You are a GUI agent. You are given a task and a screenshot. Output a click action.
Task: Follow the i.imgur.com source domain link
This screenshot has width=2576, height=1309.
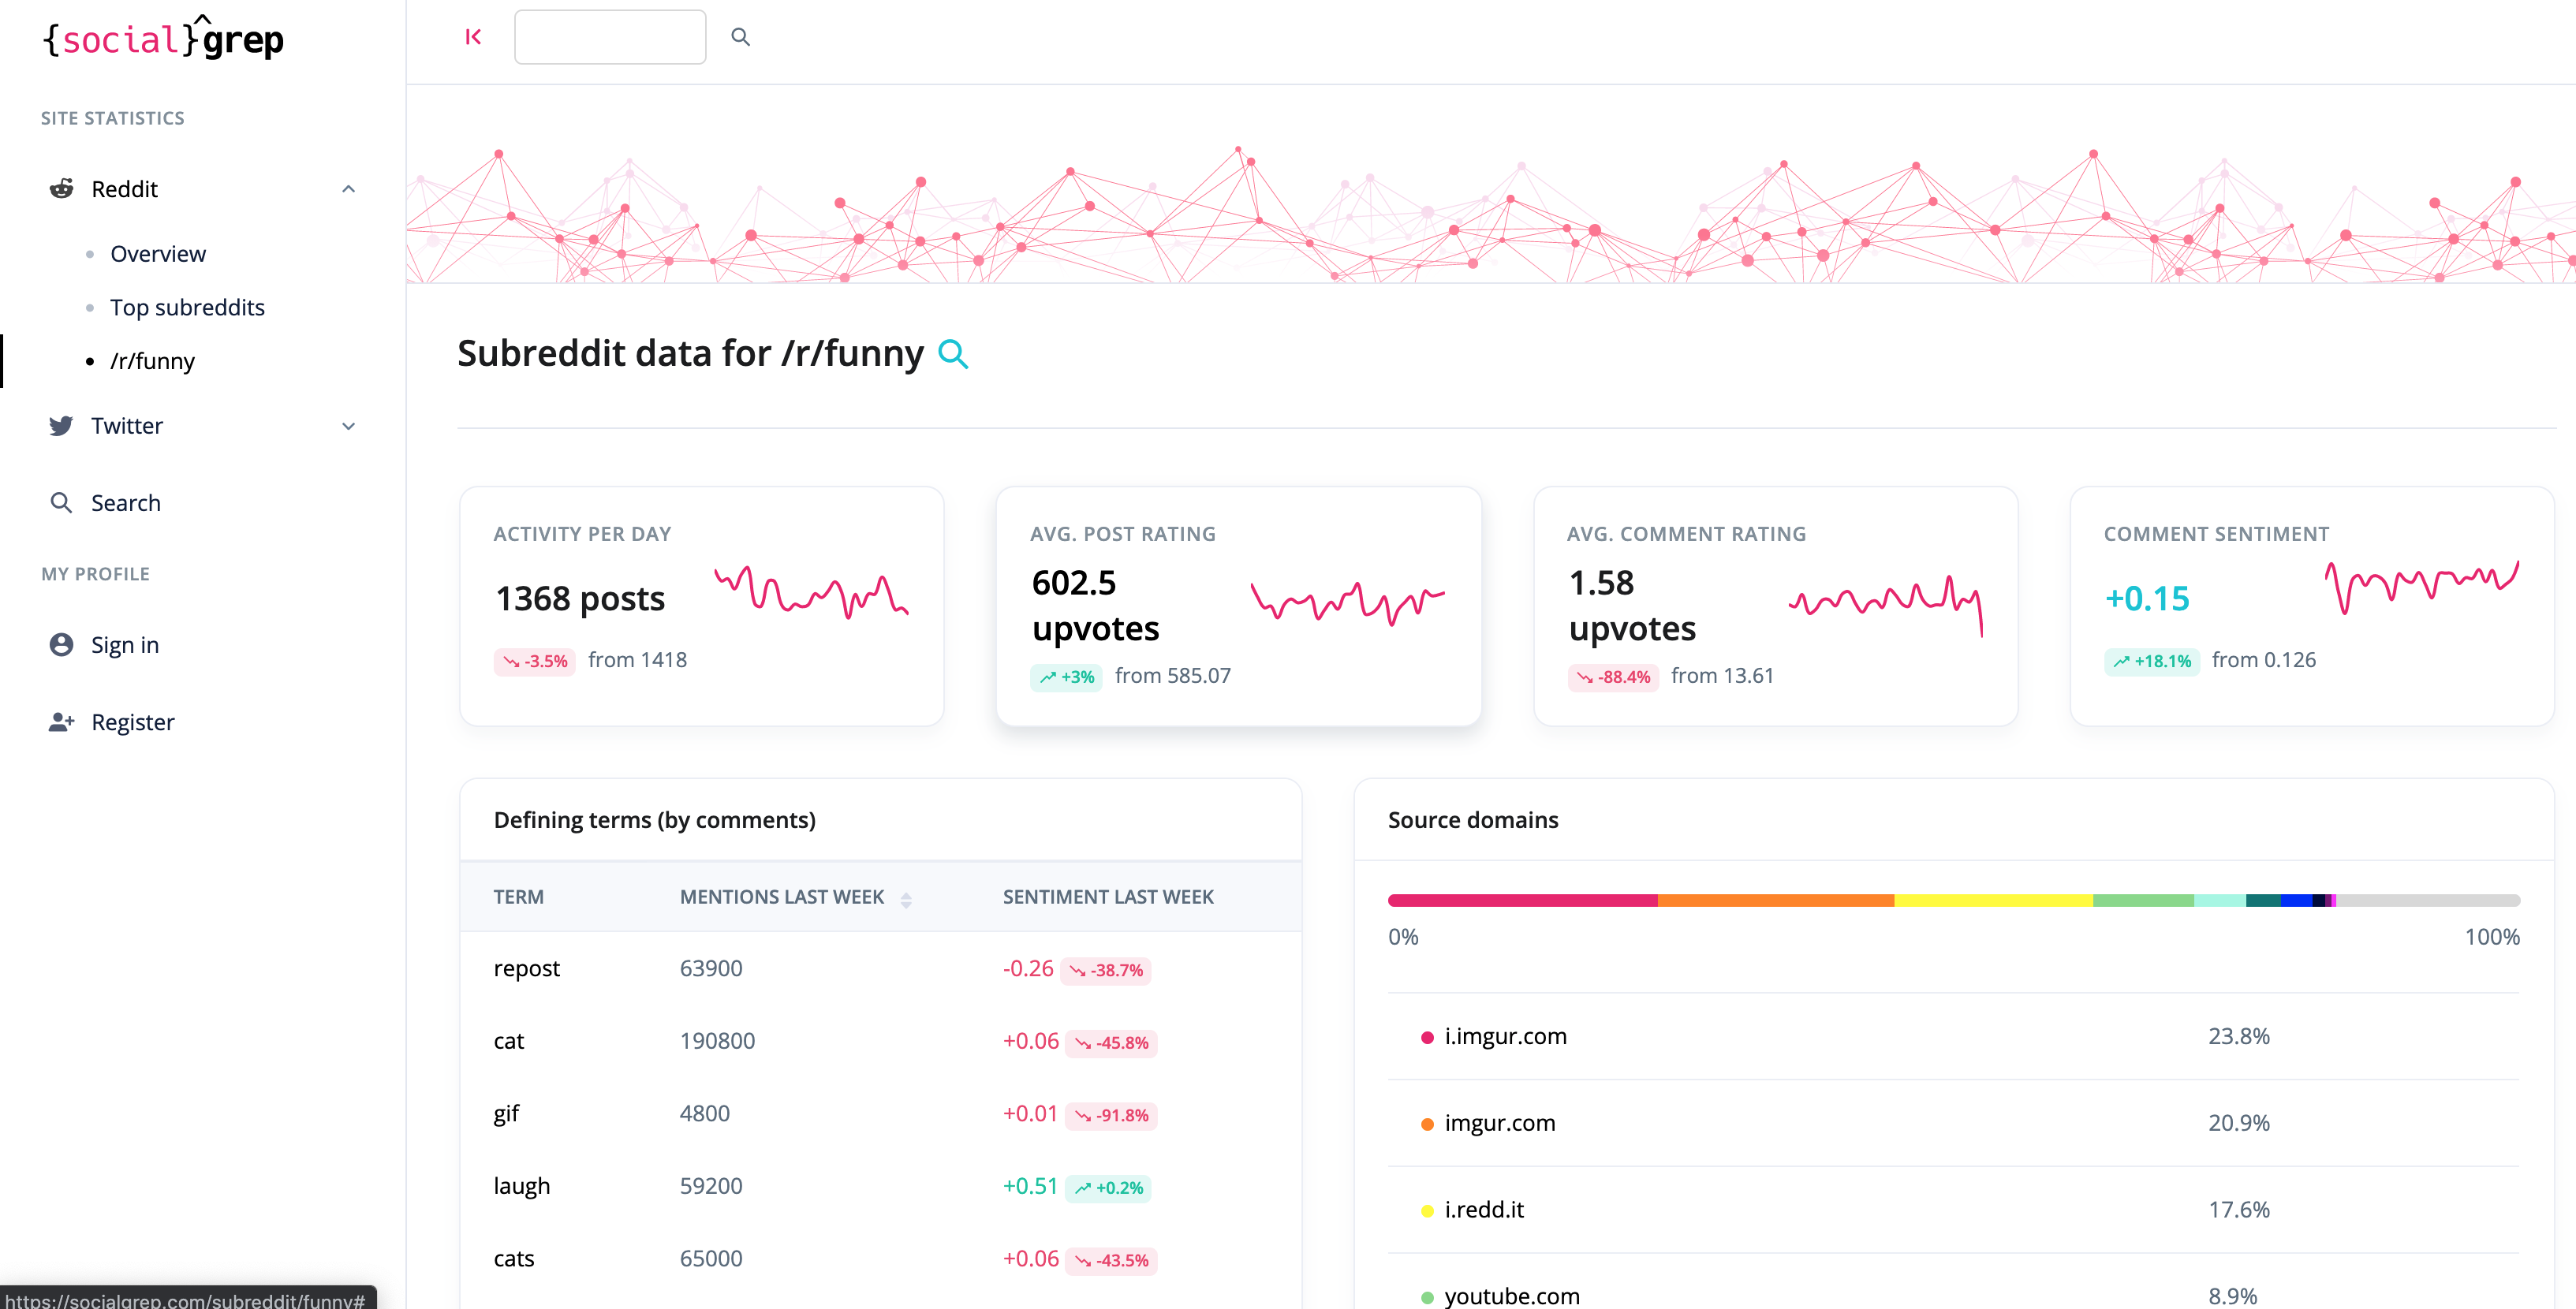1505,1036
